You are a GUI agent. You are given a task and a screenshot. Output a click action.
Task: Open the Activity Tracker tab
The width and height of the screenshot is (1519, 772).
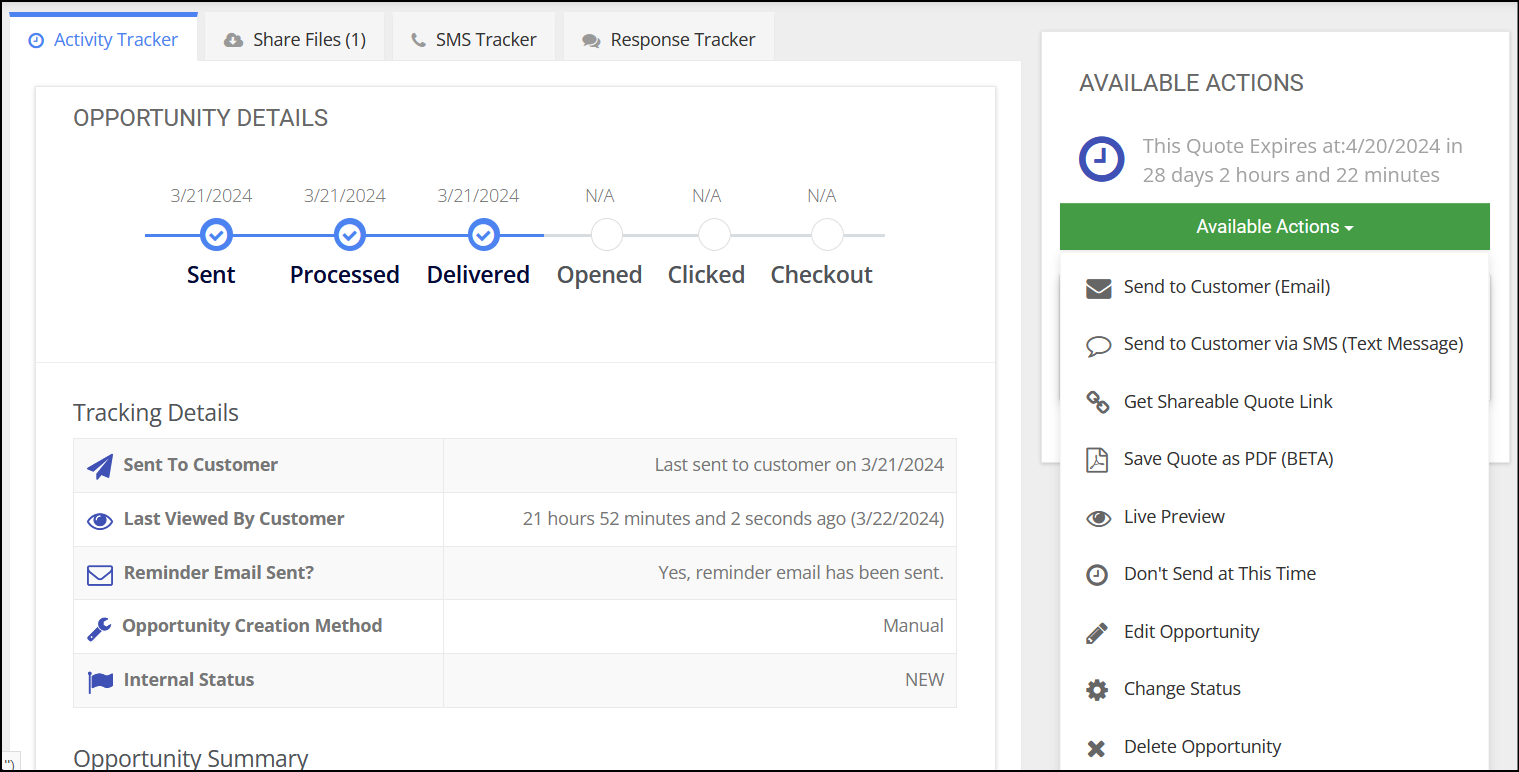coord(104,39)
